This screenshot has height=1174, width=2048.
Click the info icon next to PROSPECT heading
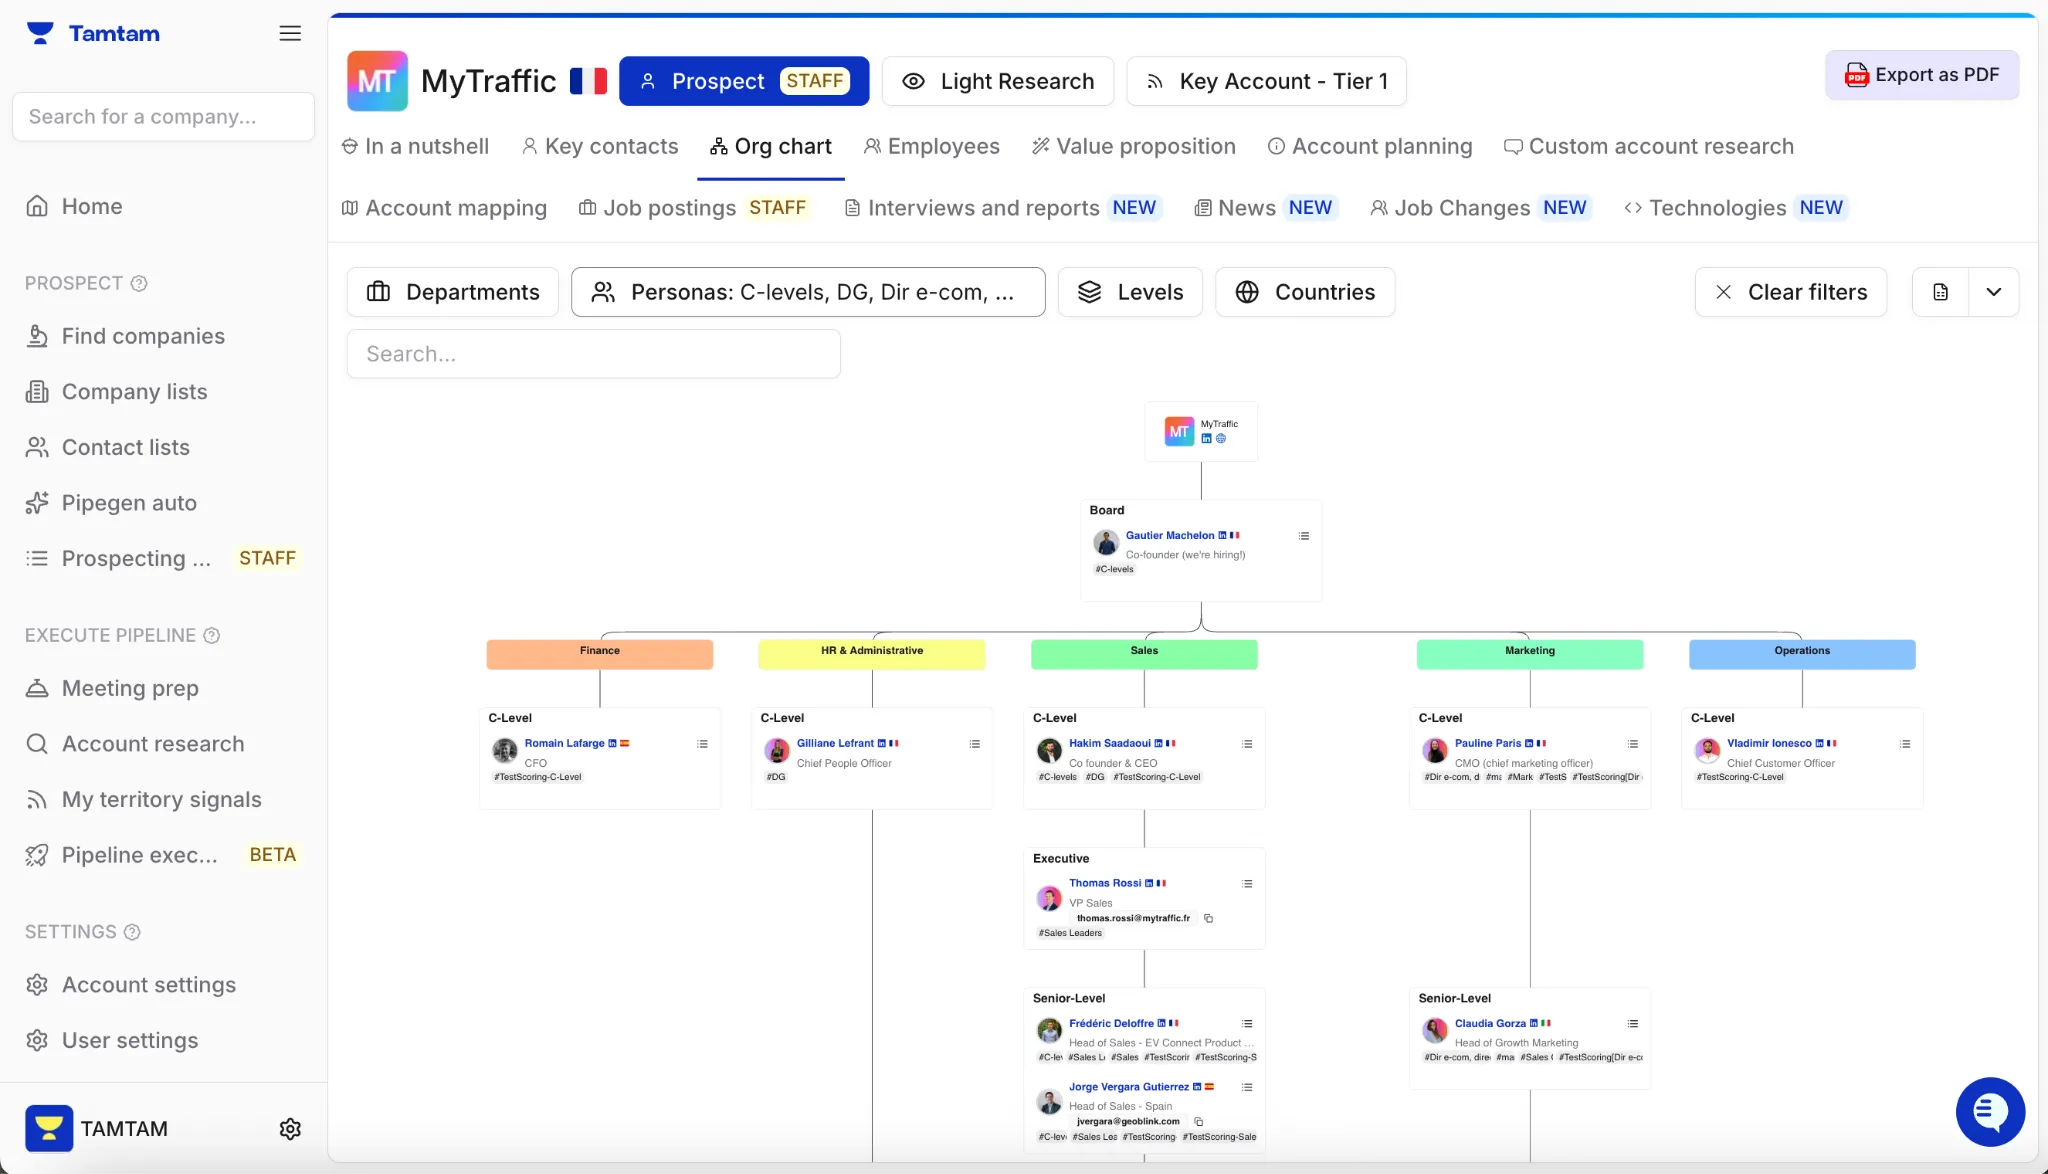139,284
